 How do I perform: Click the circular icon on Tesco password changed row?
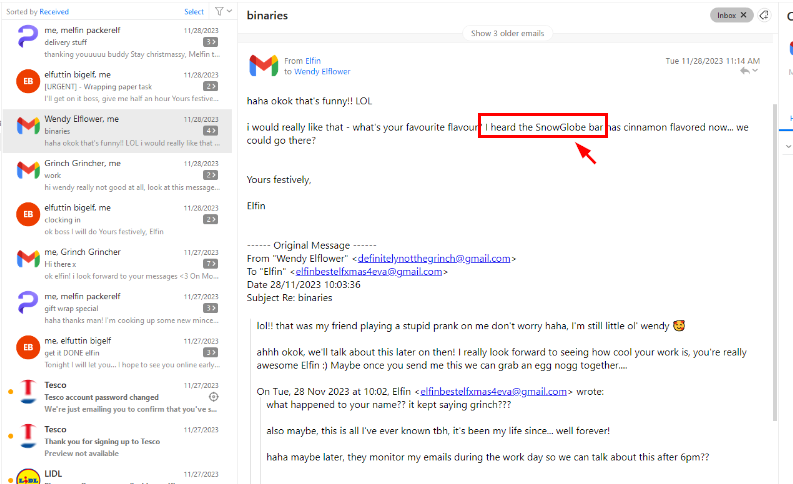pos(213,397)
